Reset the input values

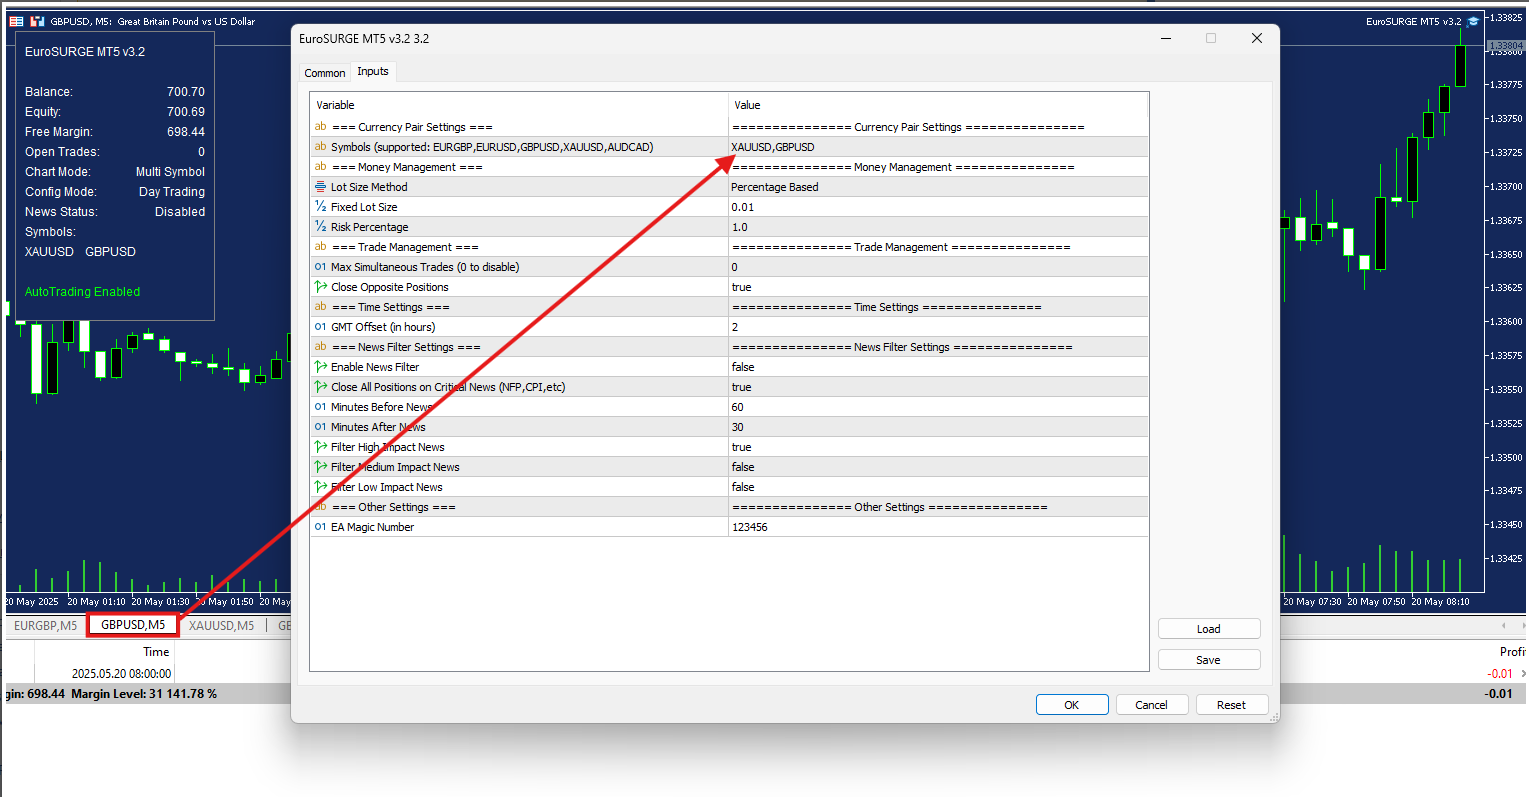point(1232,705)
